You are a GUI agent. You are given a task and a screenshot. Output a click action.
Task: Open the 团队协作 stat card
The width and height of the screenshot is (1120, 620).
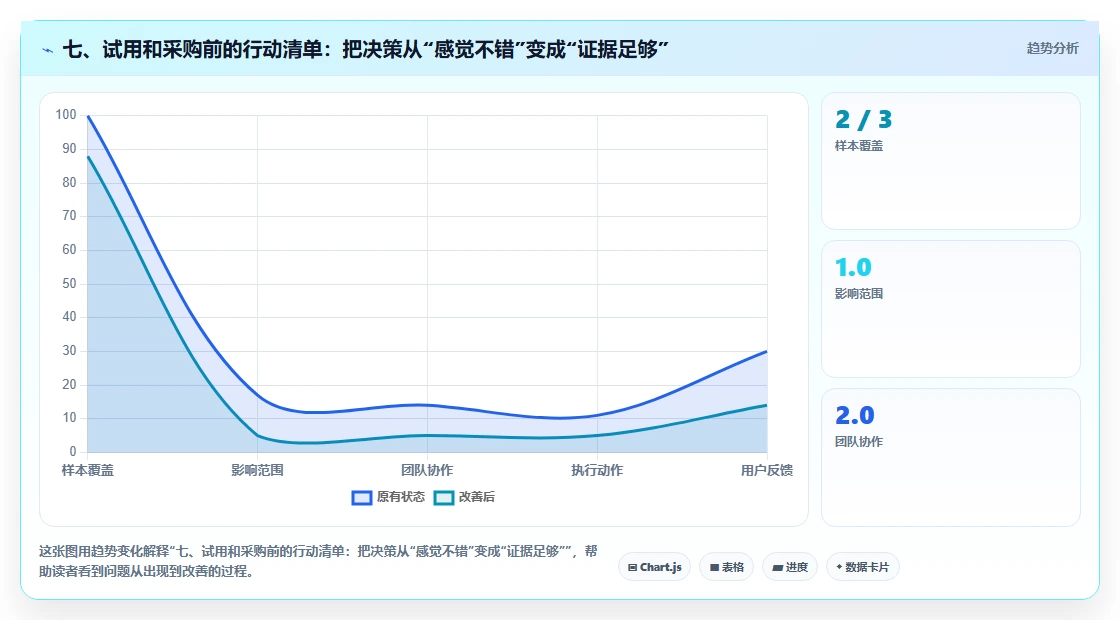tap(951, 457)
